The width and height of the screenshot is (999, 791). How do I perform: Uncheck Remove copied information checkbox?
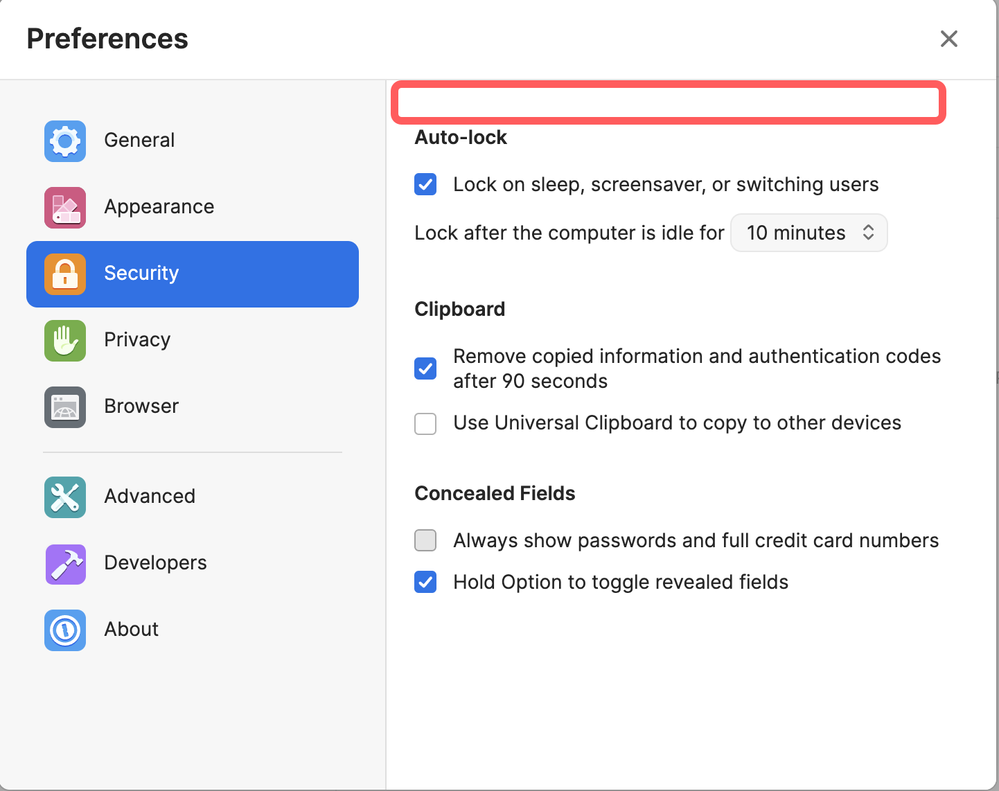tap(426, 368)
